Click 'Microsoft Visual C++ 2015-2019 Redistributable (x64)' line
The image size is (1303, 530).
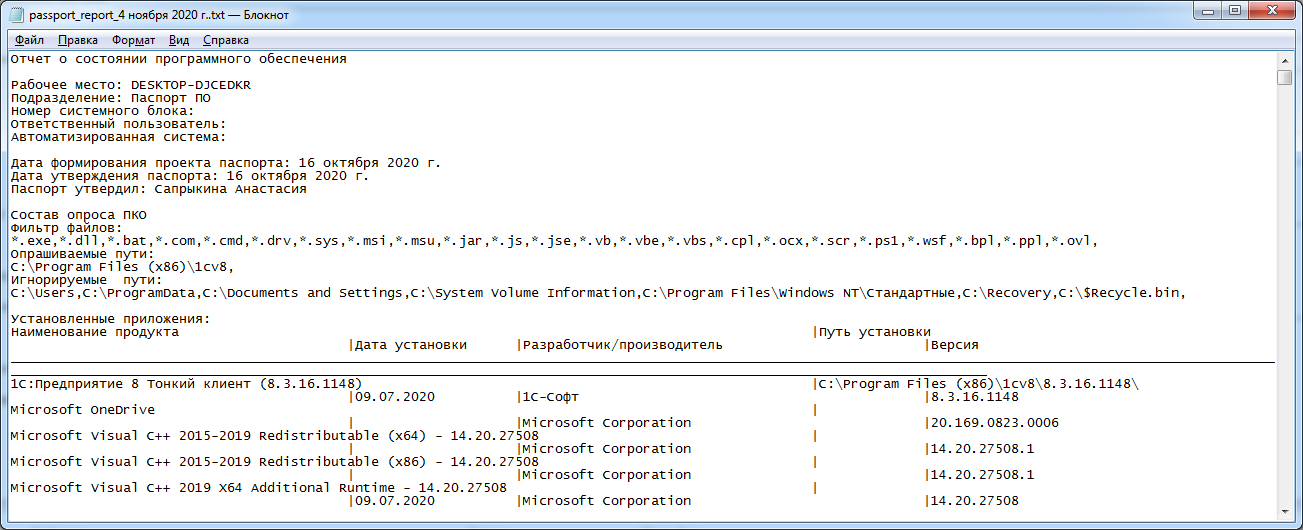274,436
